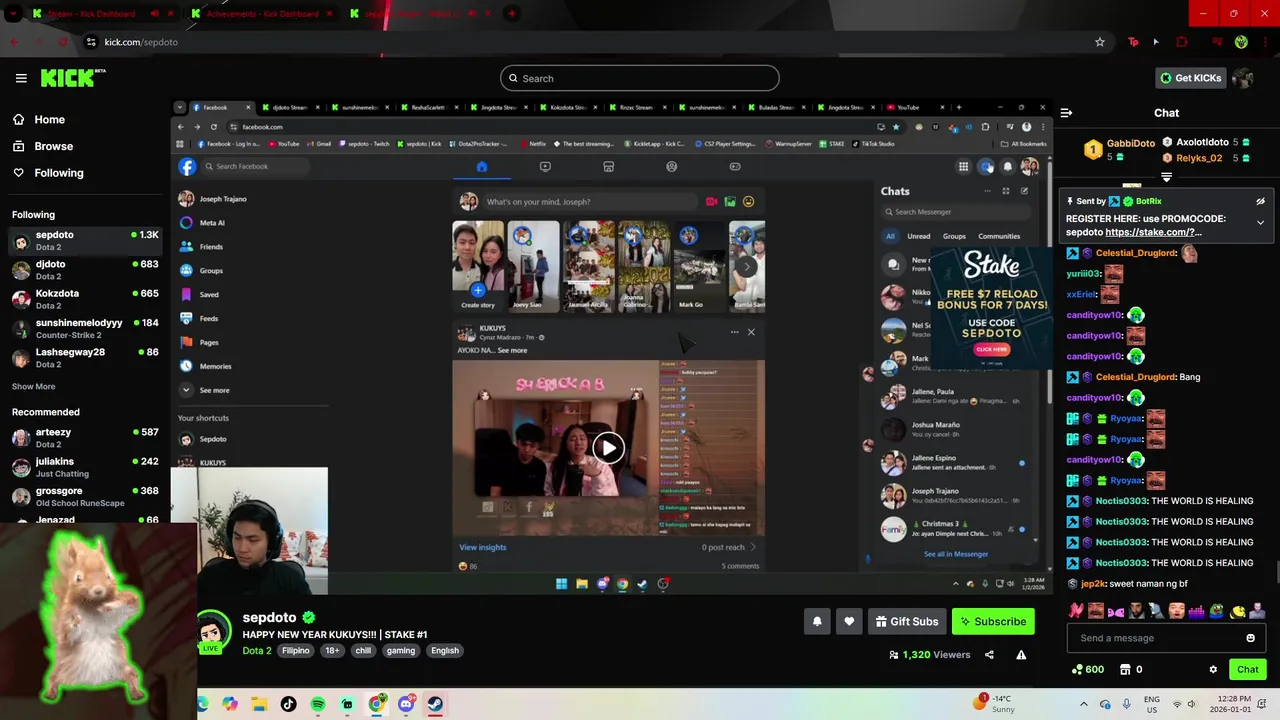
Task: Click the gaming tag
Action: tap(401, 650)
